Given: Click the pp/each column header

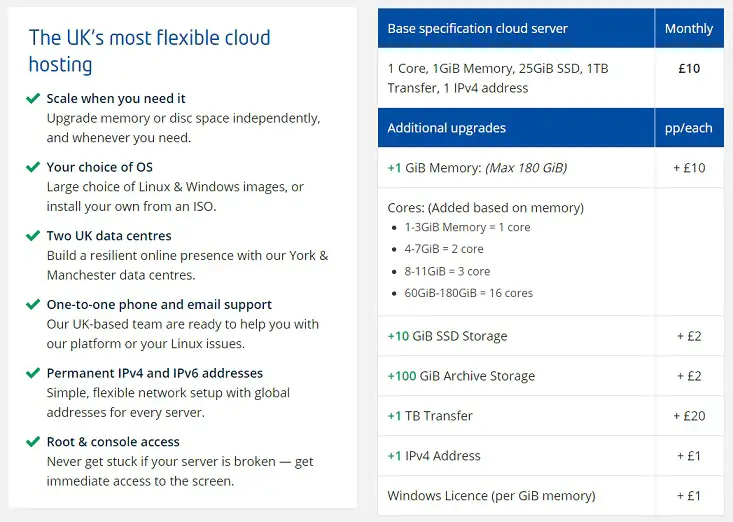Looking at the screenshot, I should tap(689, 128).
